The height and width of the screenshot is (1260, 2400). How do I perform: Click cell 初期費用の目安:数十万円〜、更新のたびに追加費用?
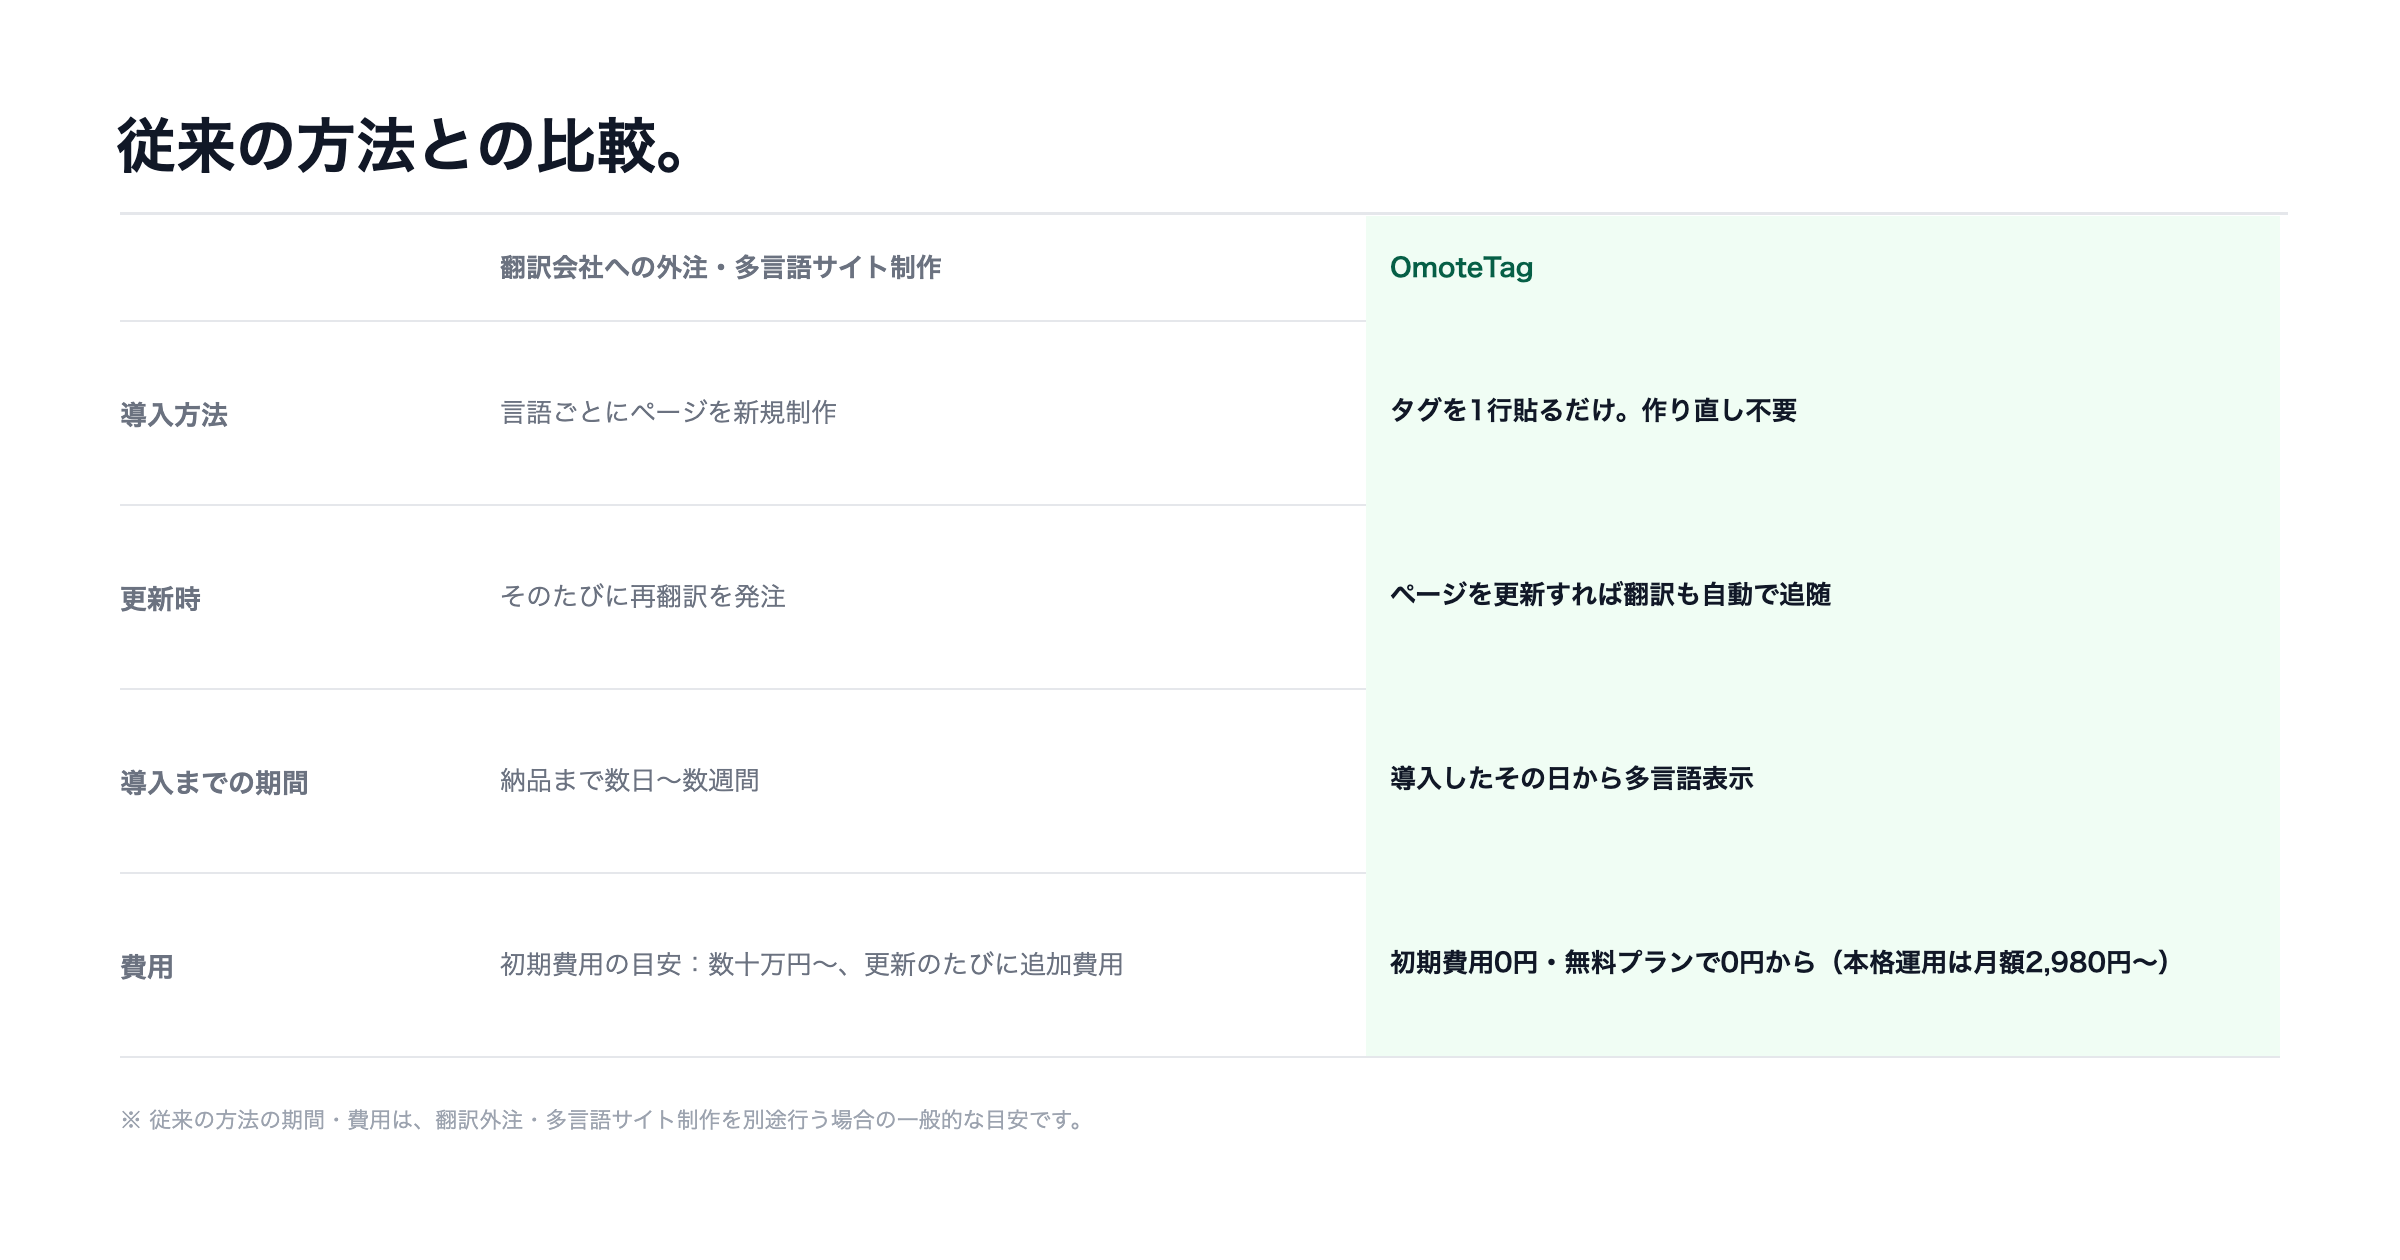812,964
